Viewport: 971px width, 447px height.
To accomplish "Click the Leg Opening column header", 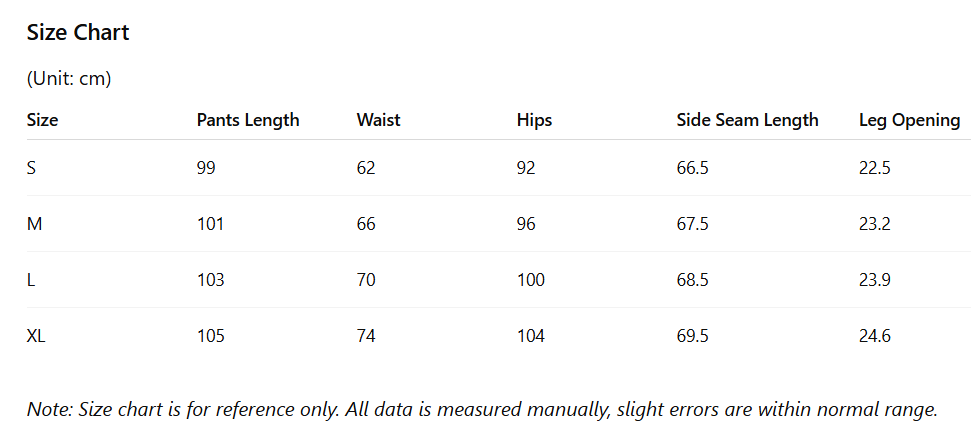I will tap(909, 120).
